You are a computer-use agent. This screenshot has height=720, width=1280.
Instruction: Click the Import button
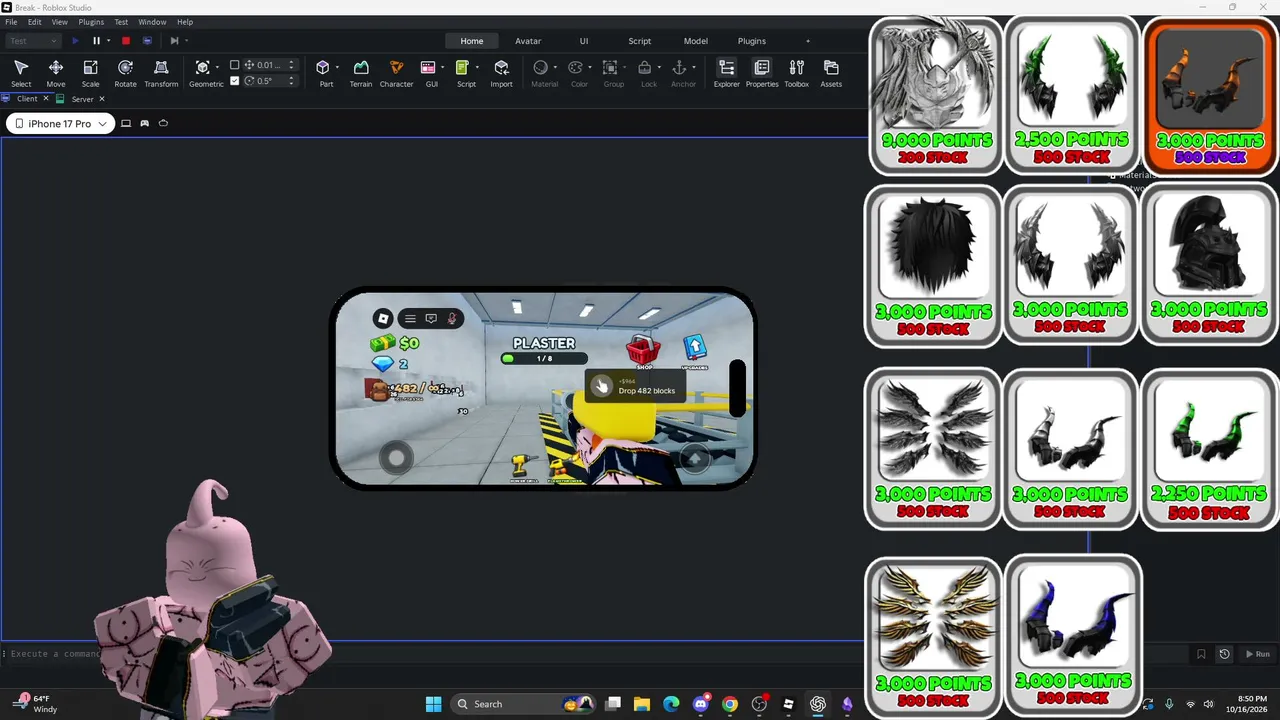(x=501, y=73)
